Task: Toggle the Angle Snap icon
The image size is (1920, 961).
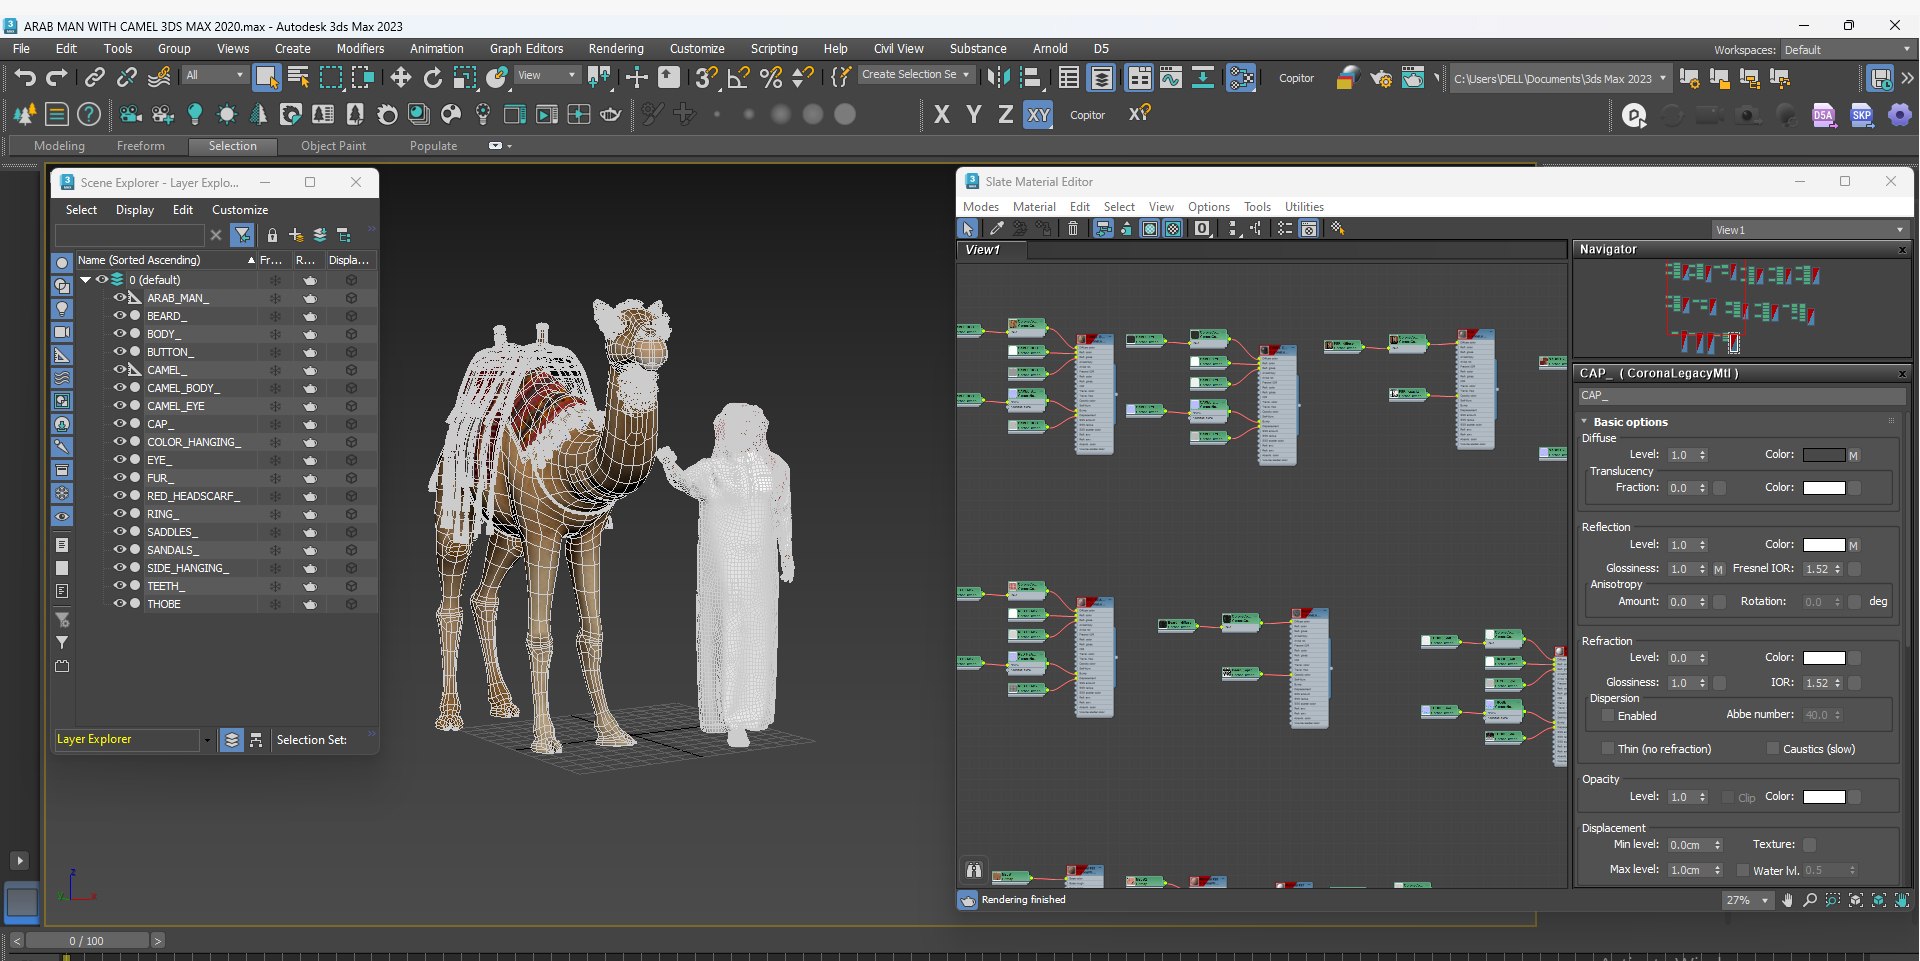Action: (739, 77)
